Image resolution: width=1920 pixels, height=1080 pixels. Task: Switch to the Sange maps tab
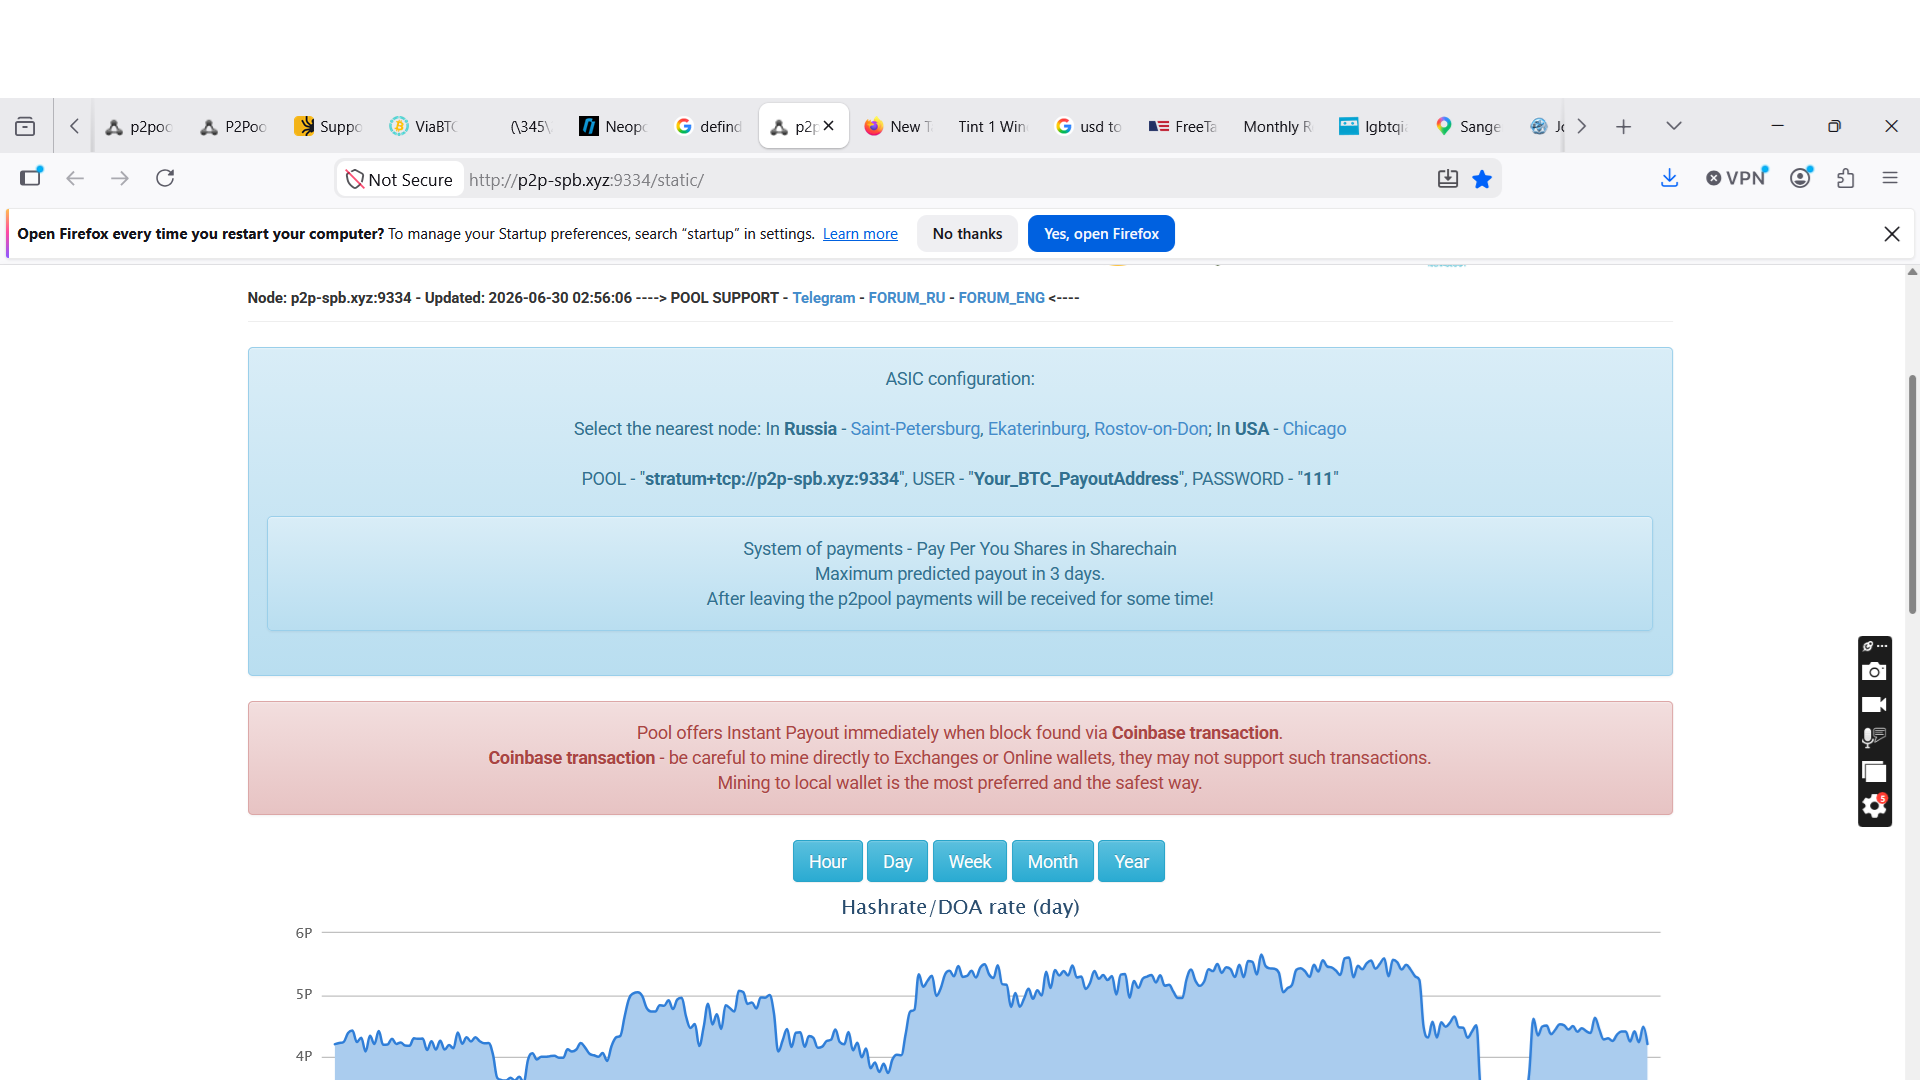(1467, 126)
